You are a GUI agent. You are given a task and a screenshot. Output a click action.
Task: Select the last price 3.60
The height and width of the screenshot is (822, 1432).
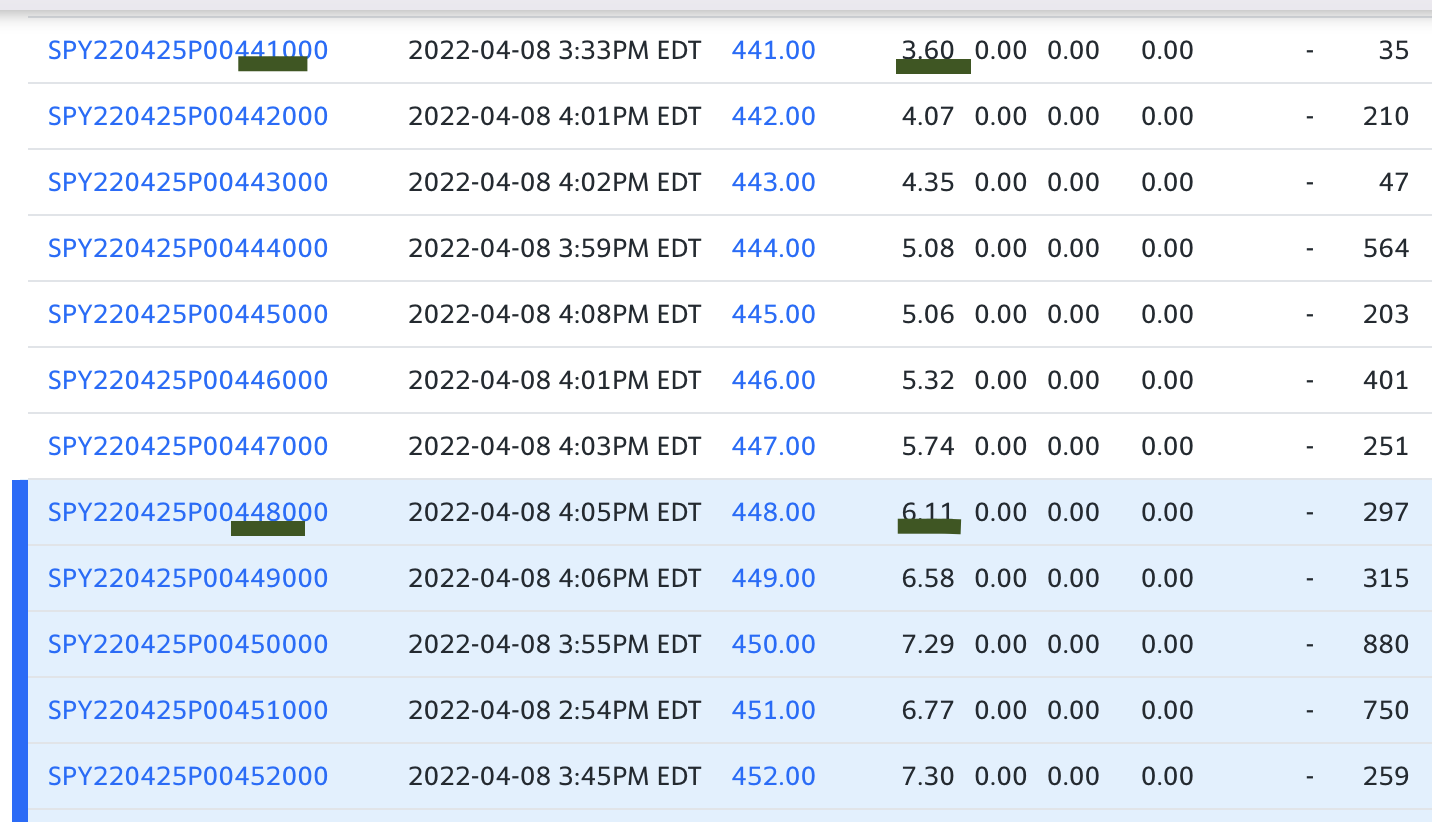point(928,50)
